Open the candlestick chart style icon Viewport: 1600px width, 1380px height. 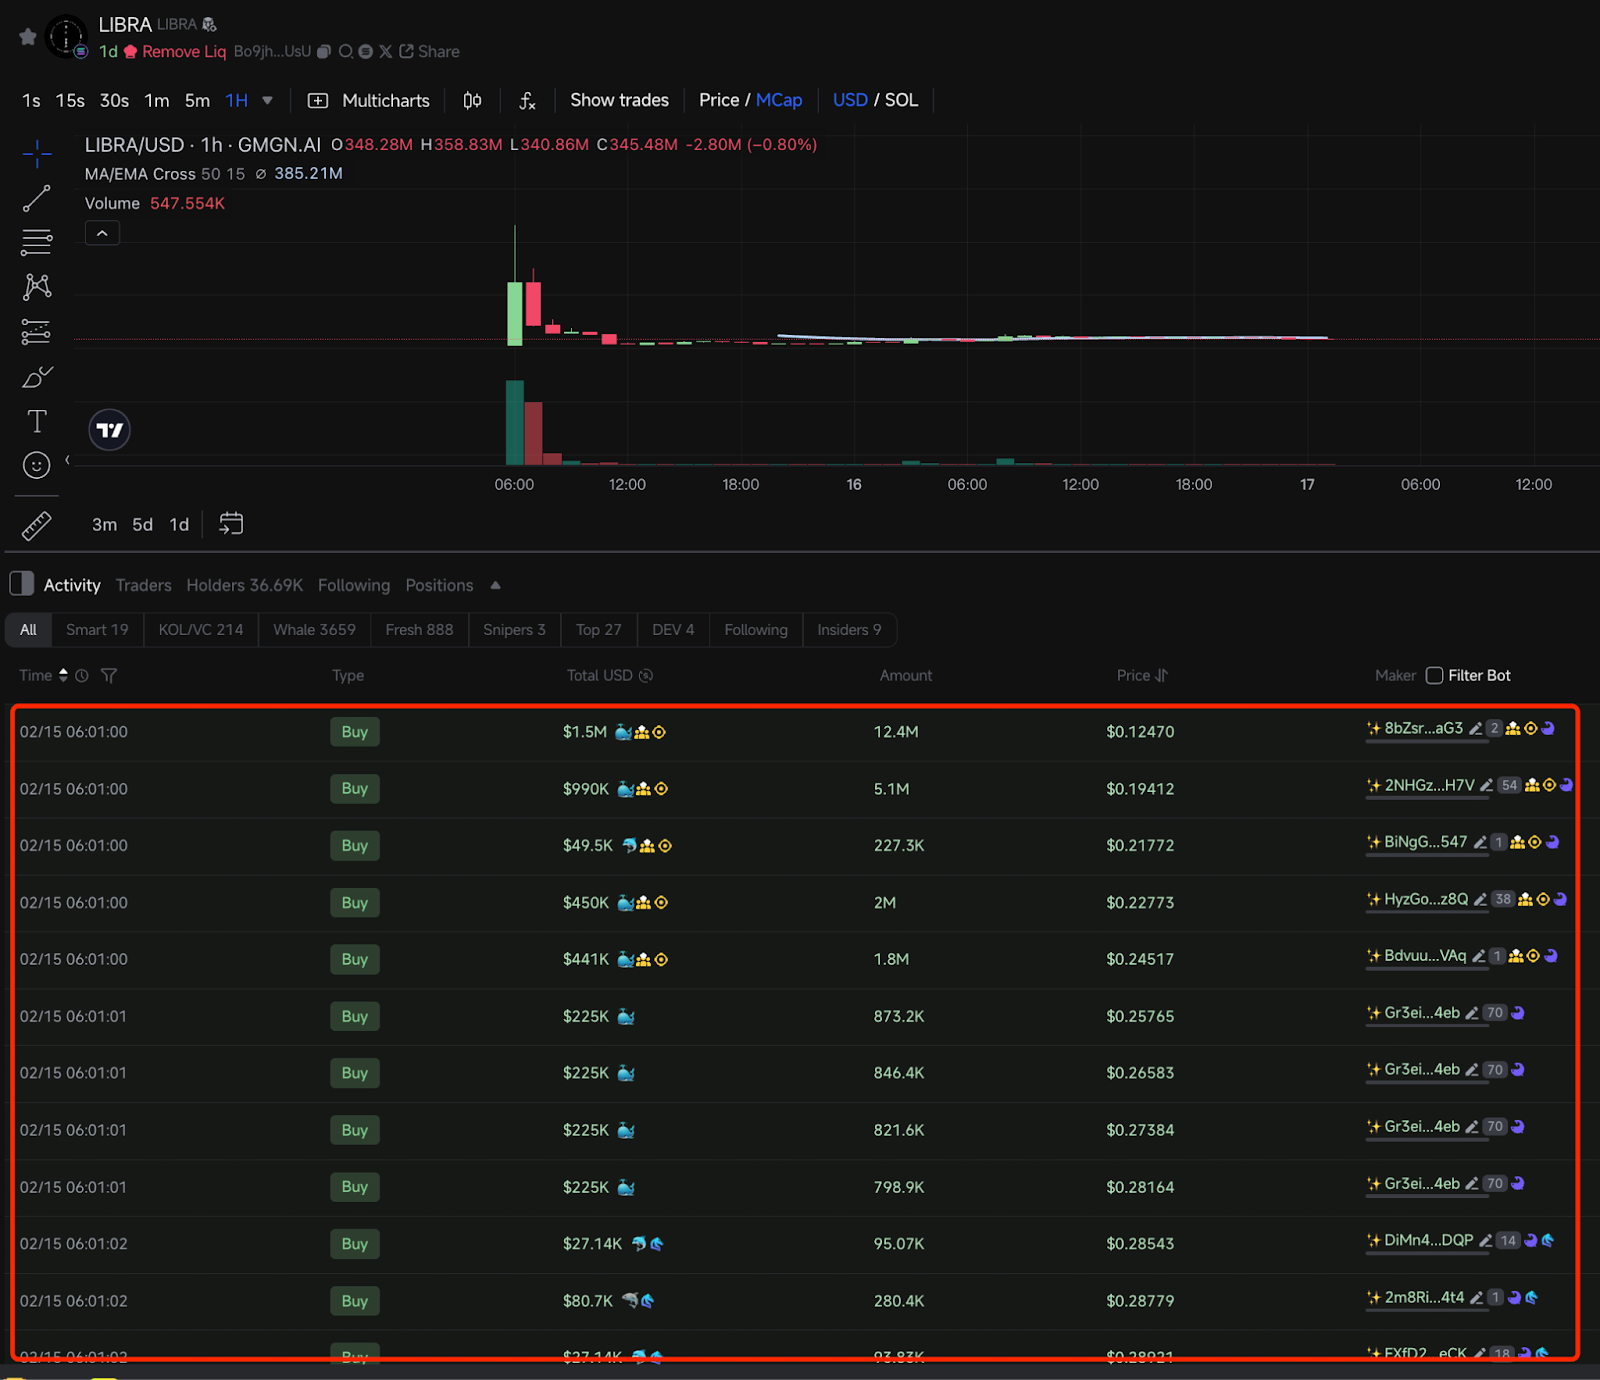(473, 101)
